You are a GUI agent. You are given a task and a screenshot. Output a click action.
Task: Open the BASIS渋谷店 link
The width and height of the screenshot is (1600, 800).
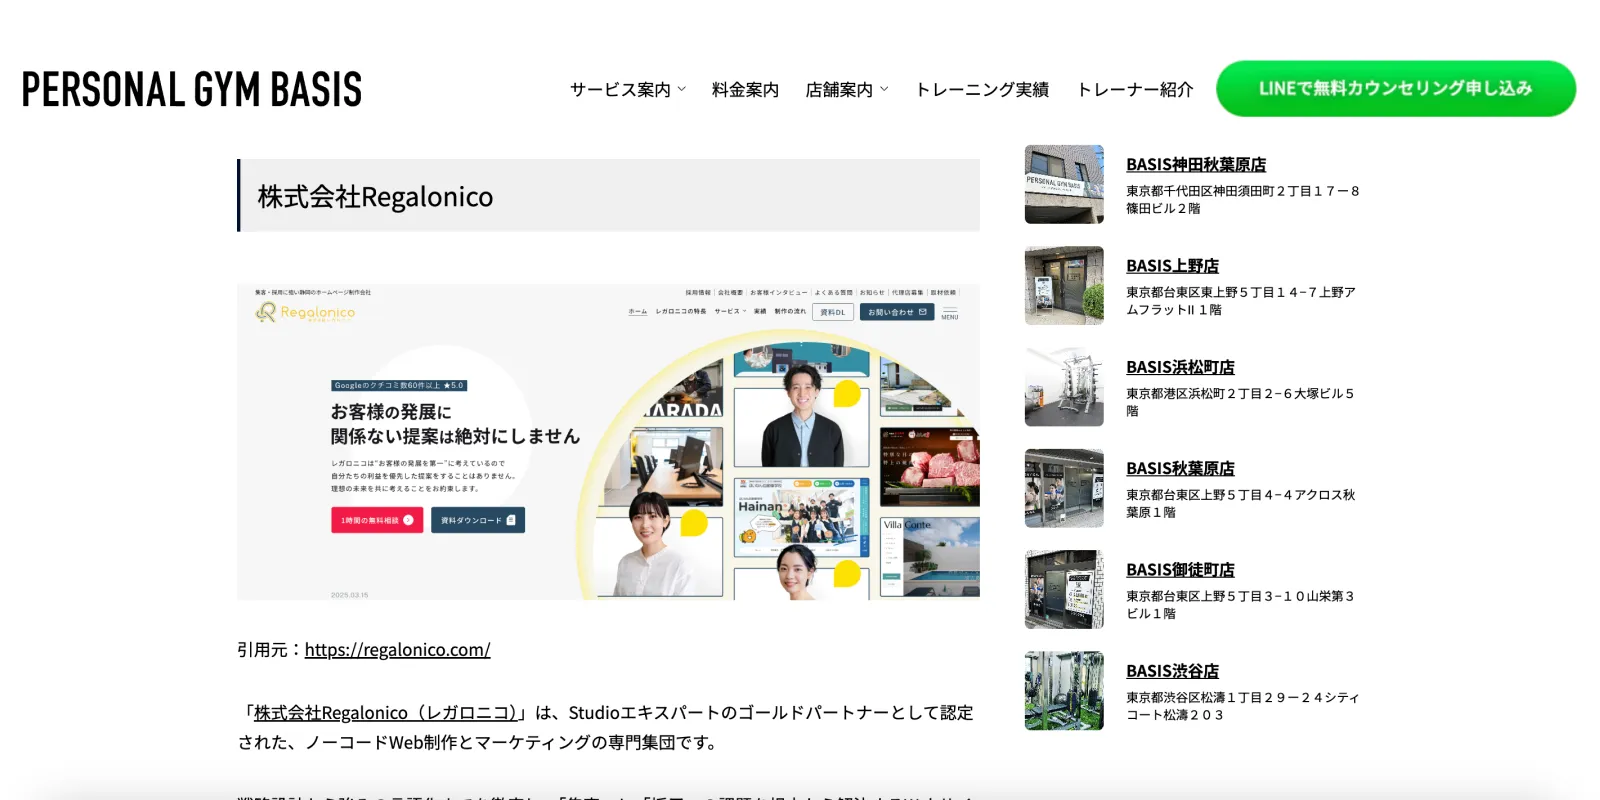coord(1172,671)
